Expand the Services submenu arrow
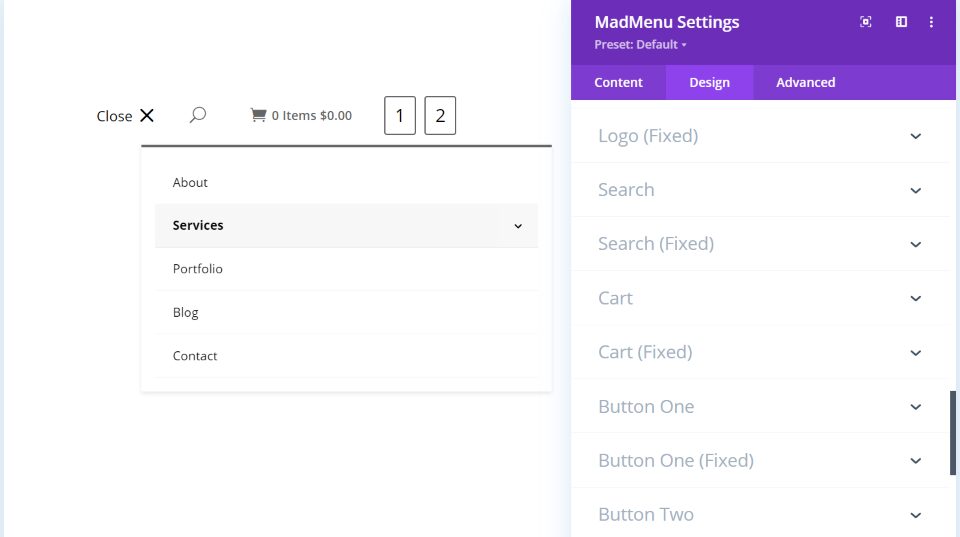Viewport: 960px width, 537px height. pyautogui.click(x=518, y=226)
